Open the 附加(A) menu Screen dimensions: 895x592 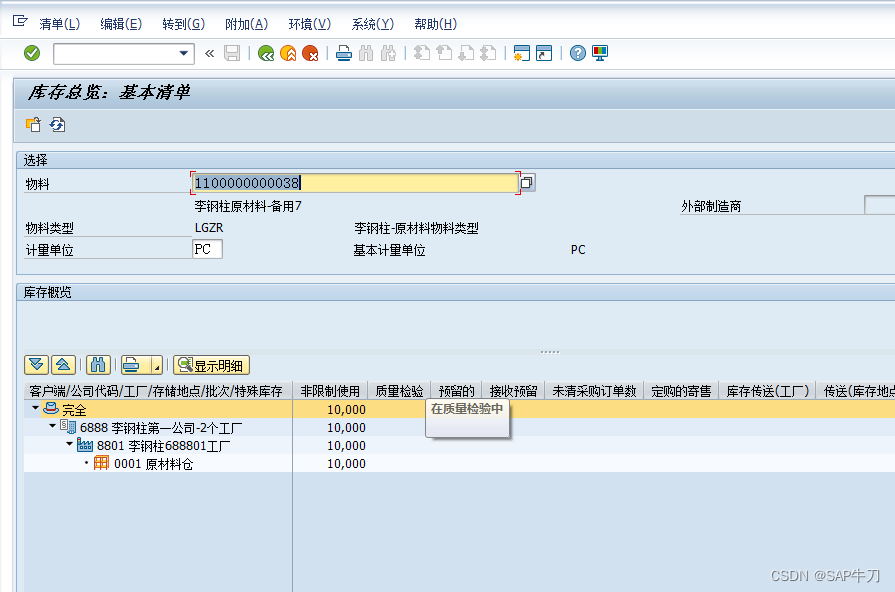coord(246,24)
